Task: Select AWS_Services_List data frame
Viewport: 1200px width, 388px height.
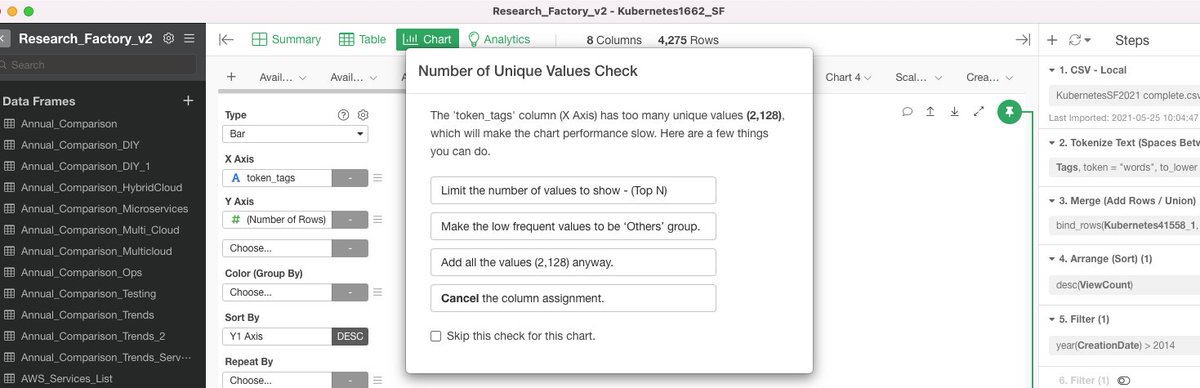Action: click(x=66, y=379)
